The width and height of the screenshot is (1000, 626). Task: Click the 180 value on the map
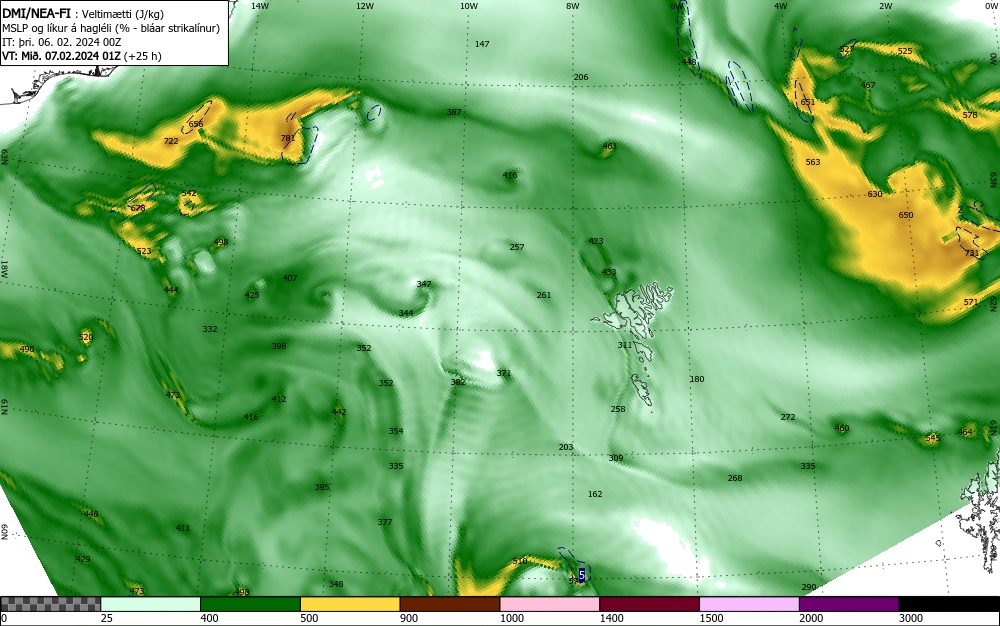tap(697, 379)
